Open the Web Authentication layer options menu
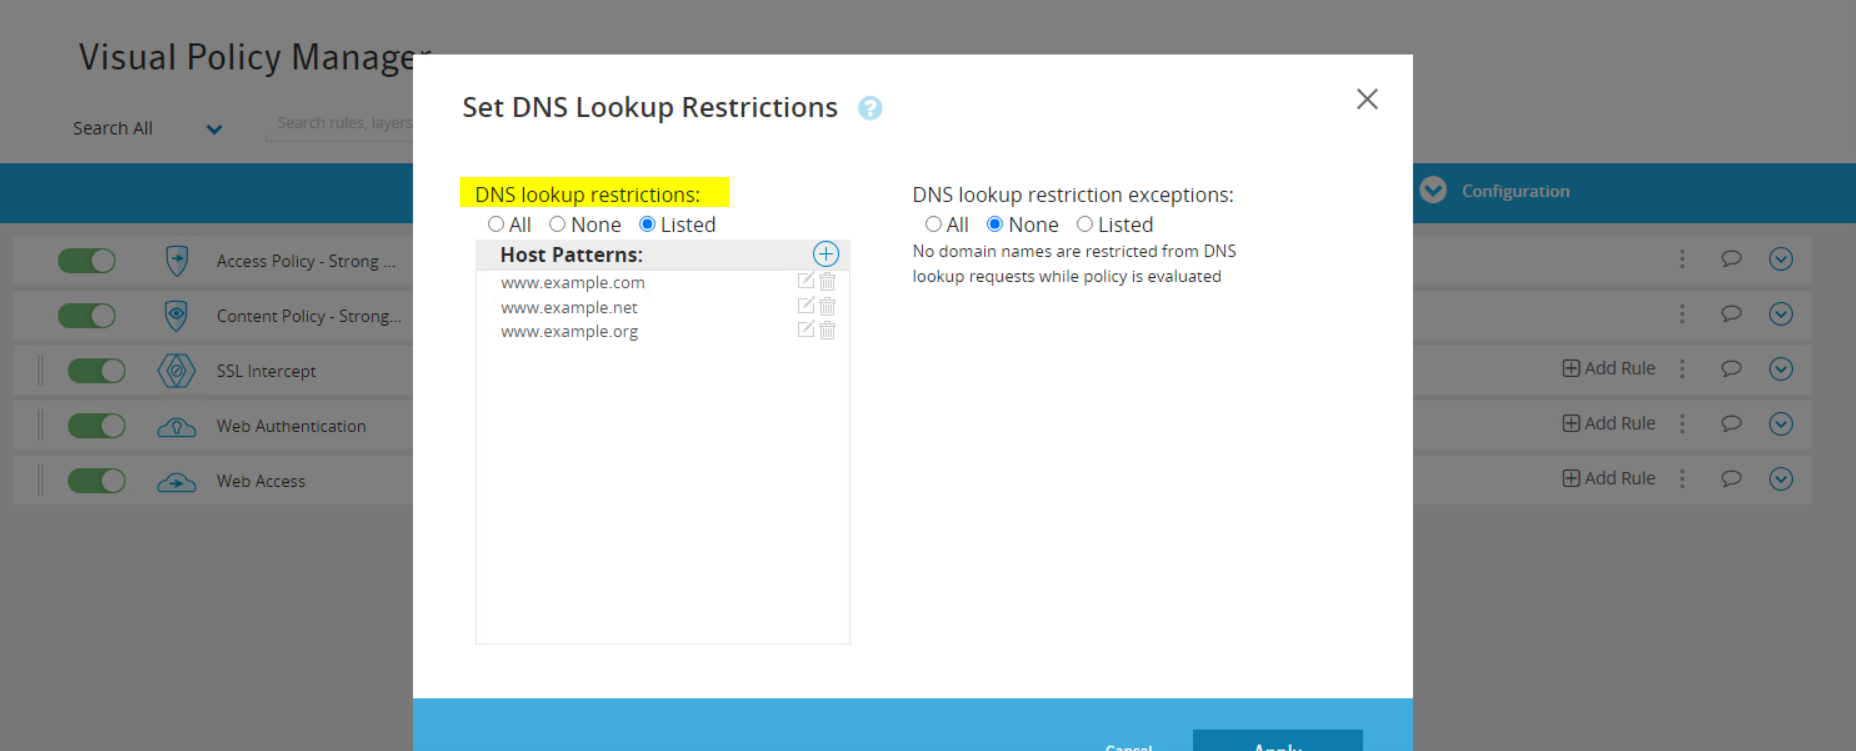 click(1682, 424)
